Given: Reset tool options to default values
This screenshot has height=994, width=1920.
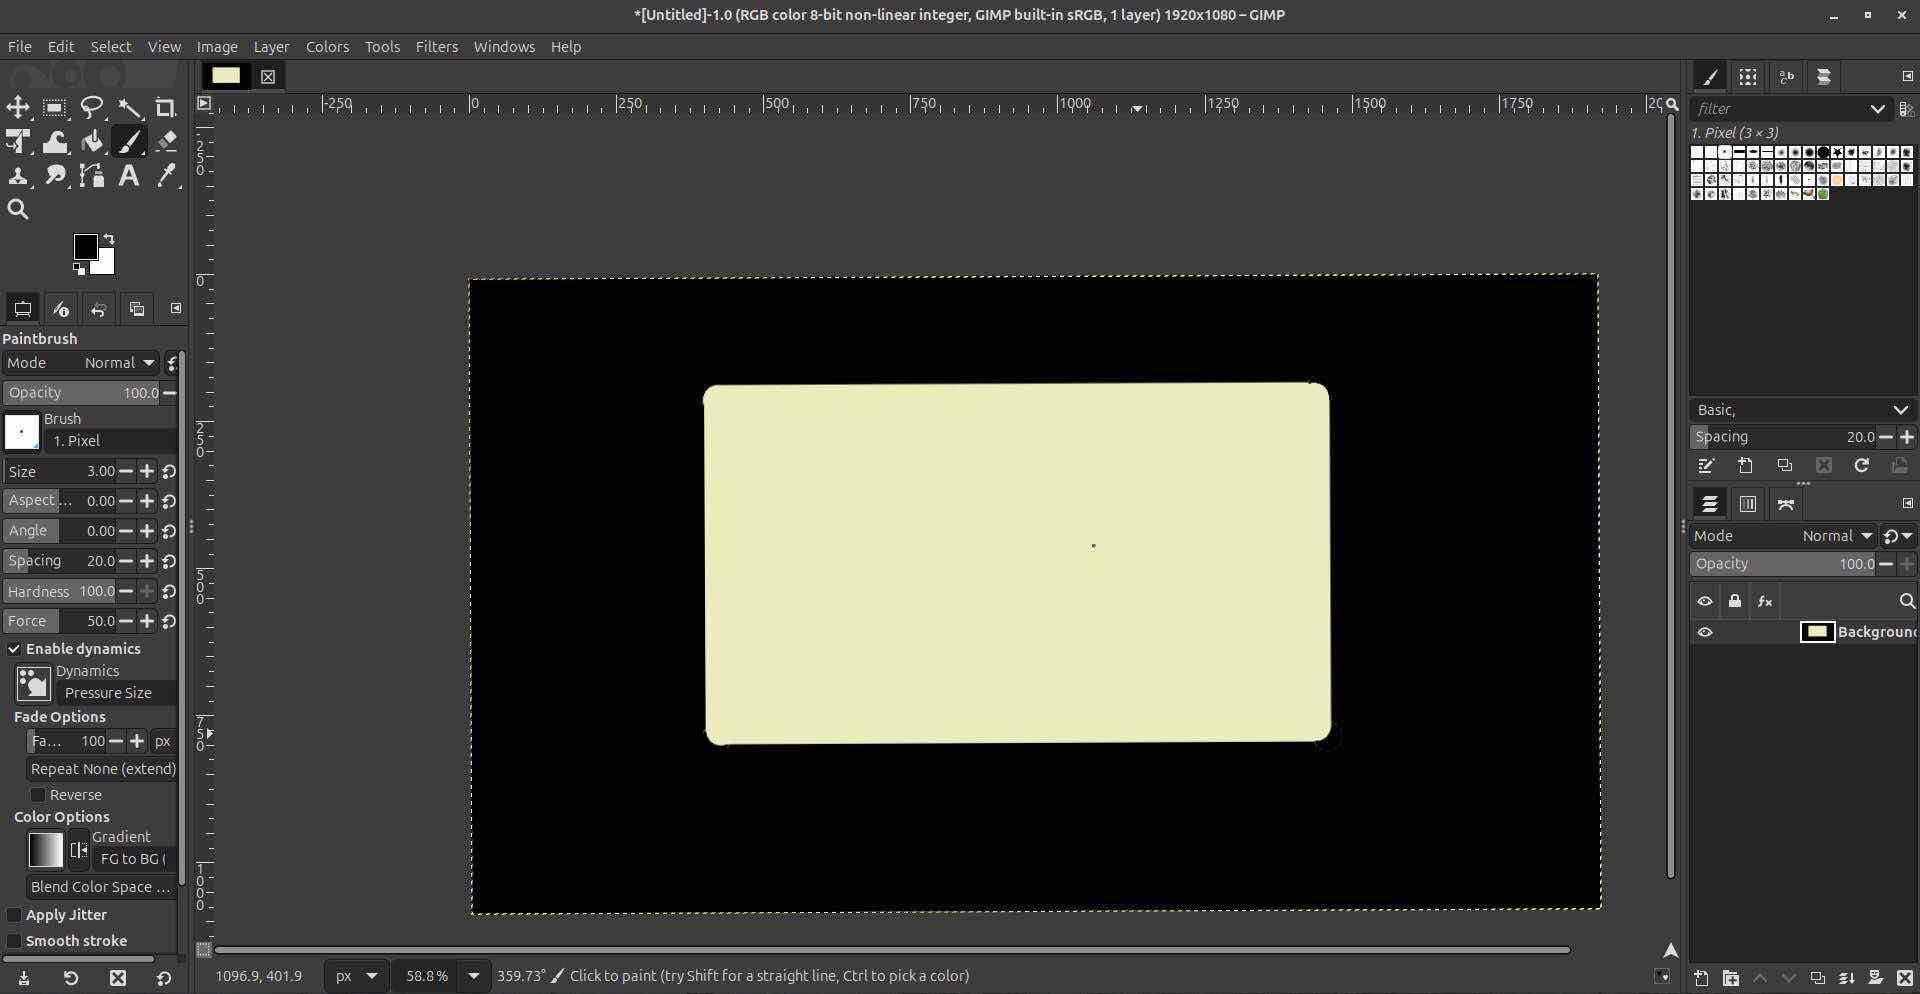Looking at the screenshot, I should tap(164, 979).
